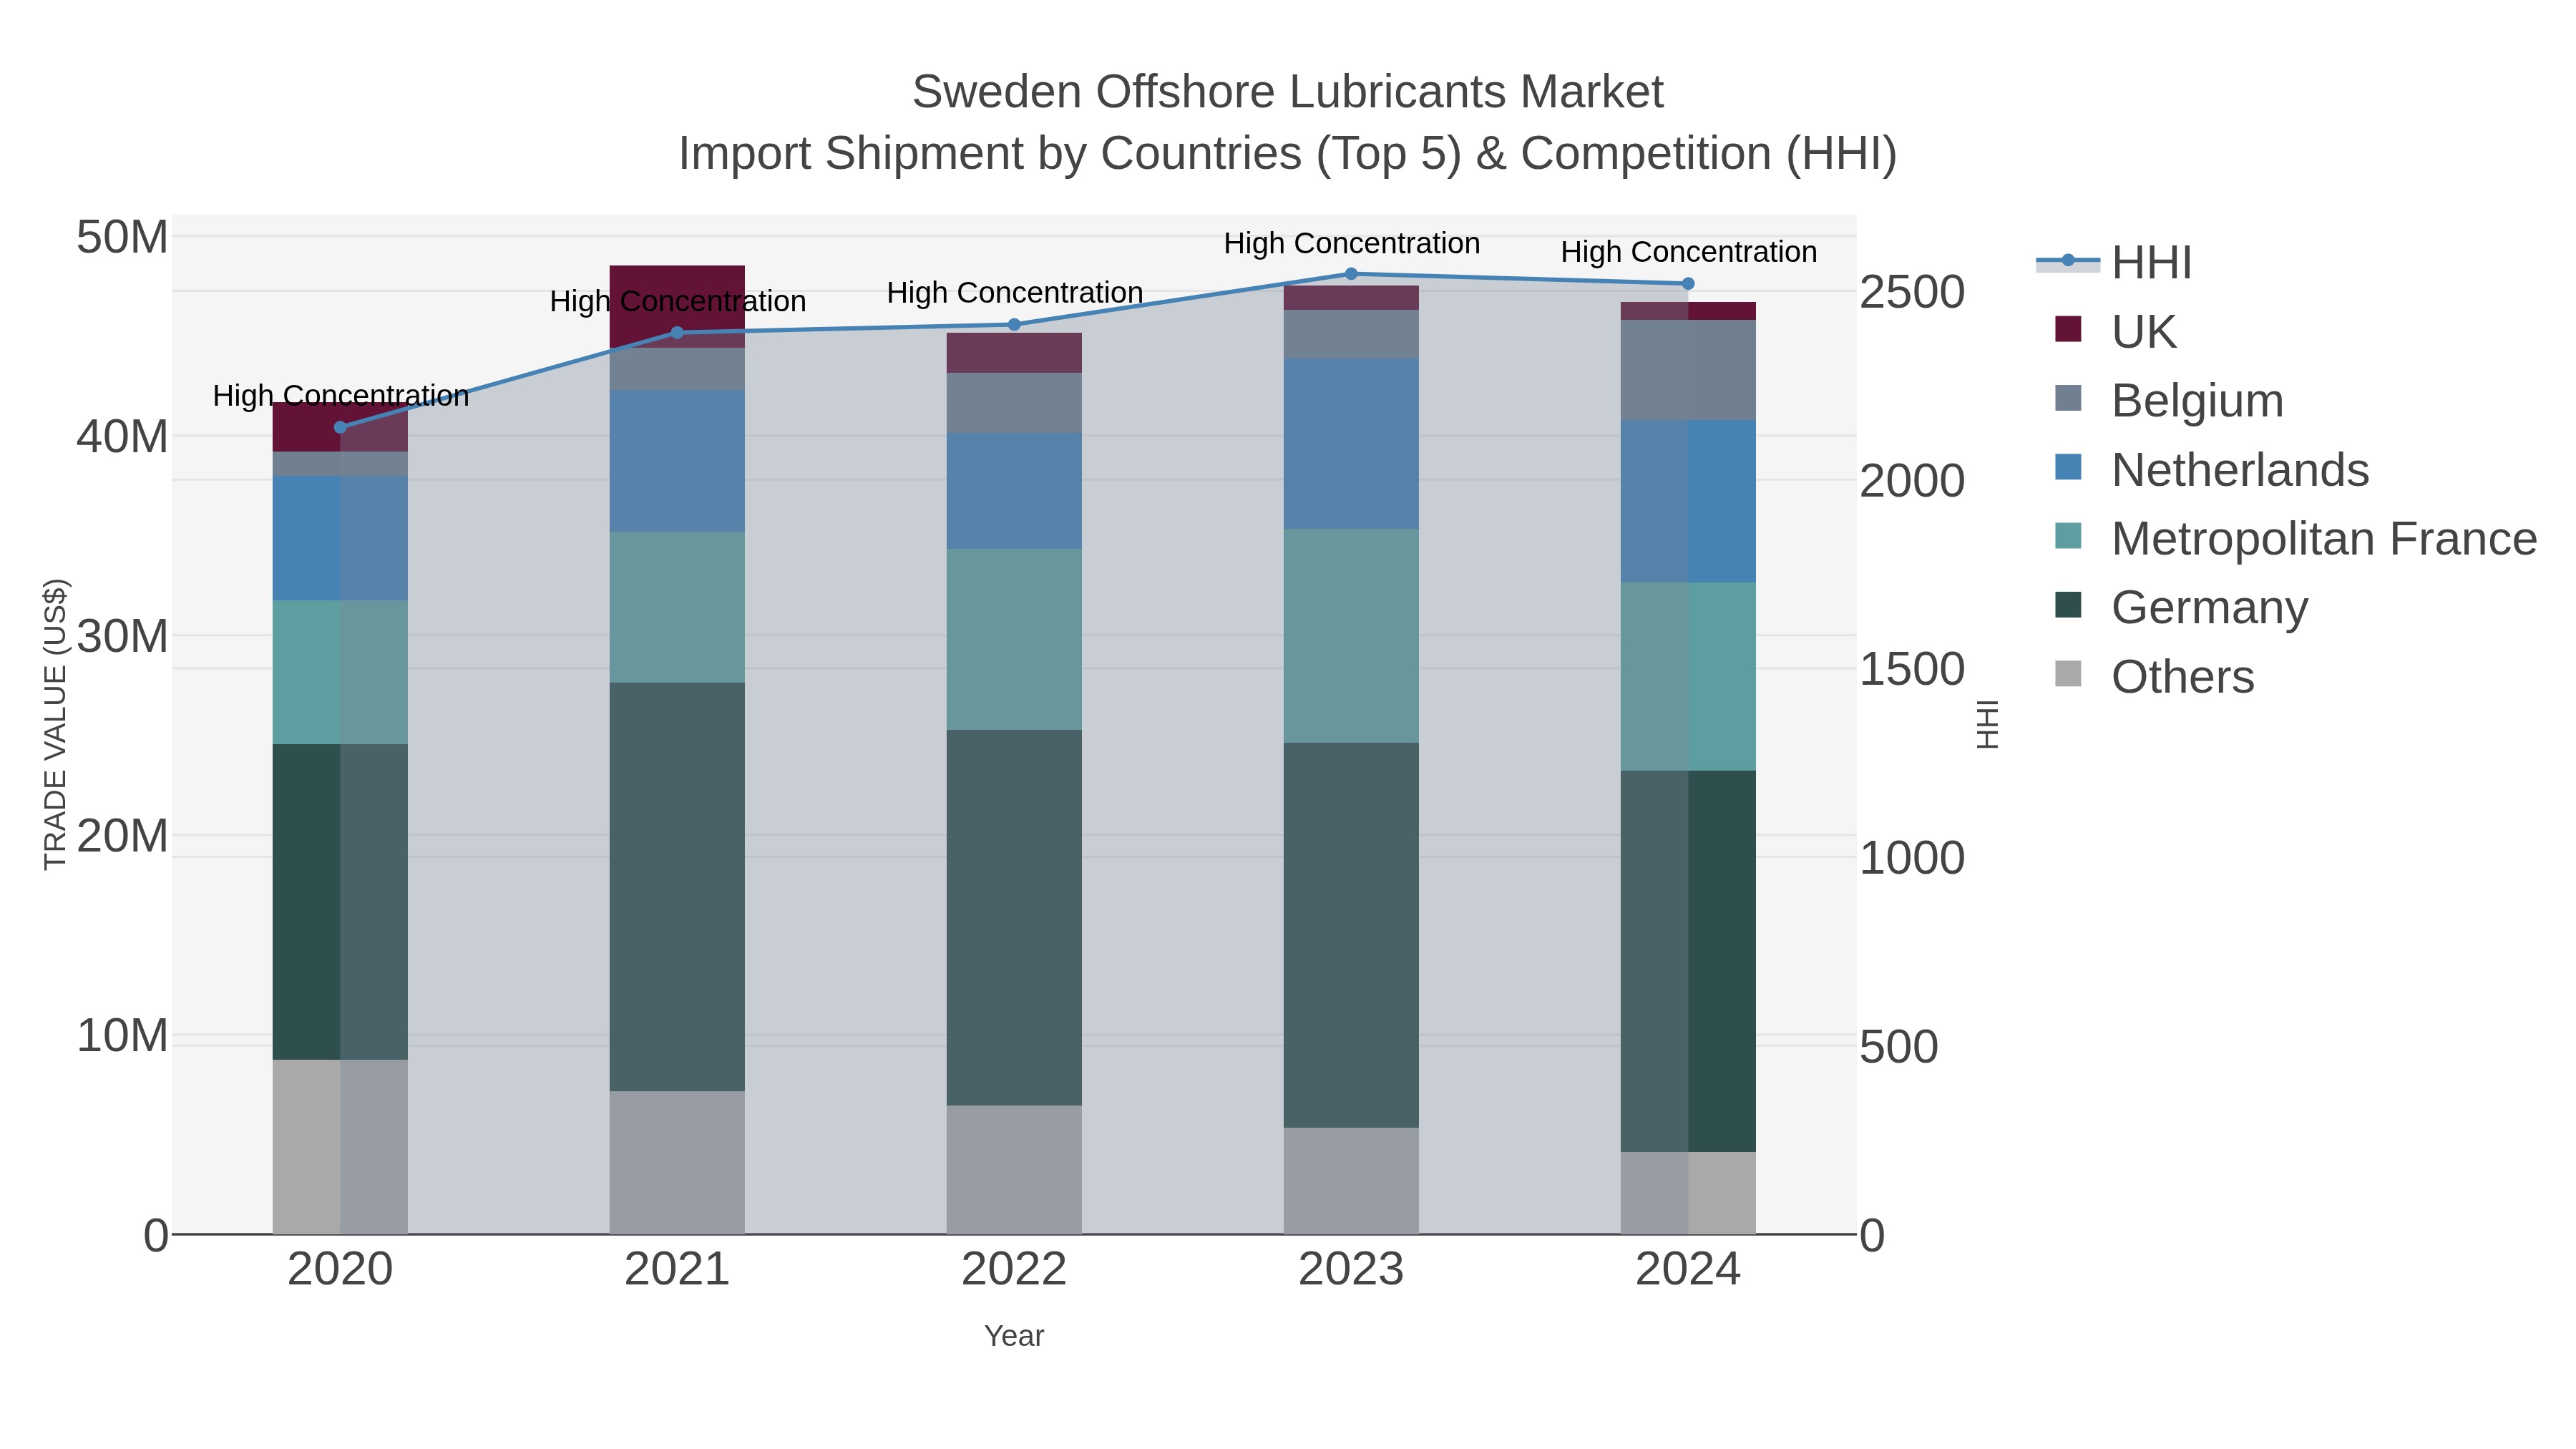
Task: Click the Netherlands blue legend swatch
Action: (x=2068, y=467)
